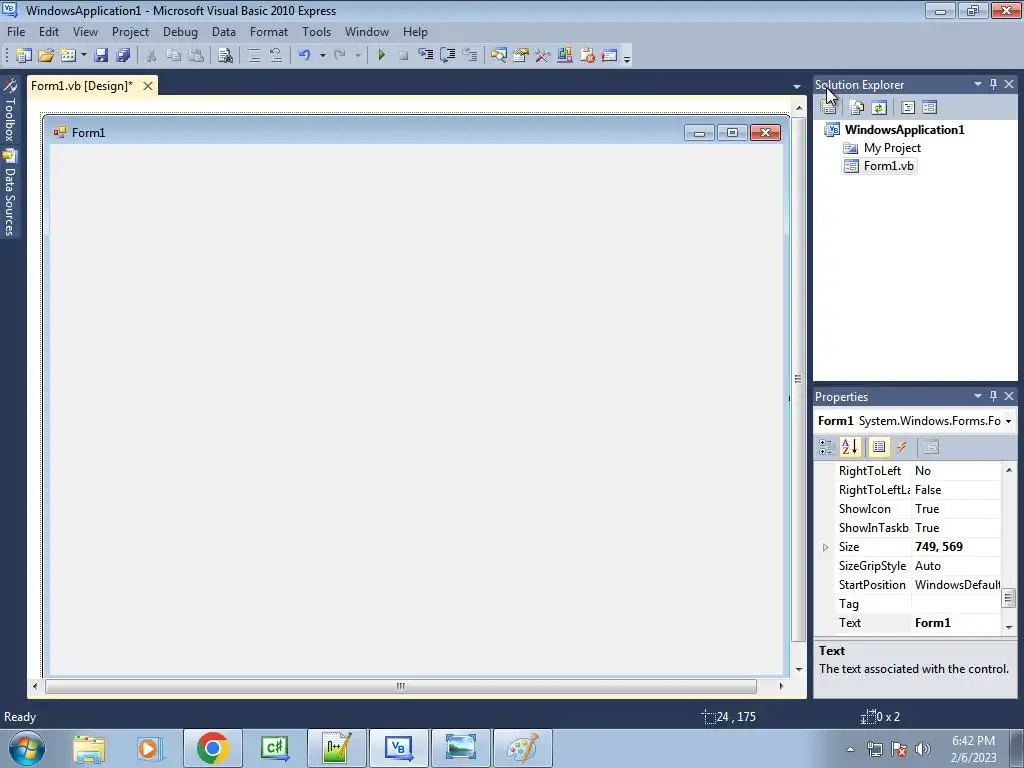This screenshot has width=1024, height=768.
Task: Toggle auto-hide pin on Solution Explorer
Action: pyautogui.click(x=993, y=84)
